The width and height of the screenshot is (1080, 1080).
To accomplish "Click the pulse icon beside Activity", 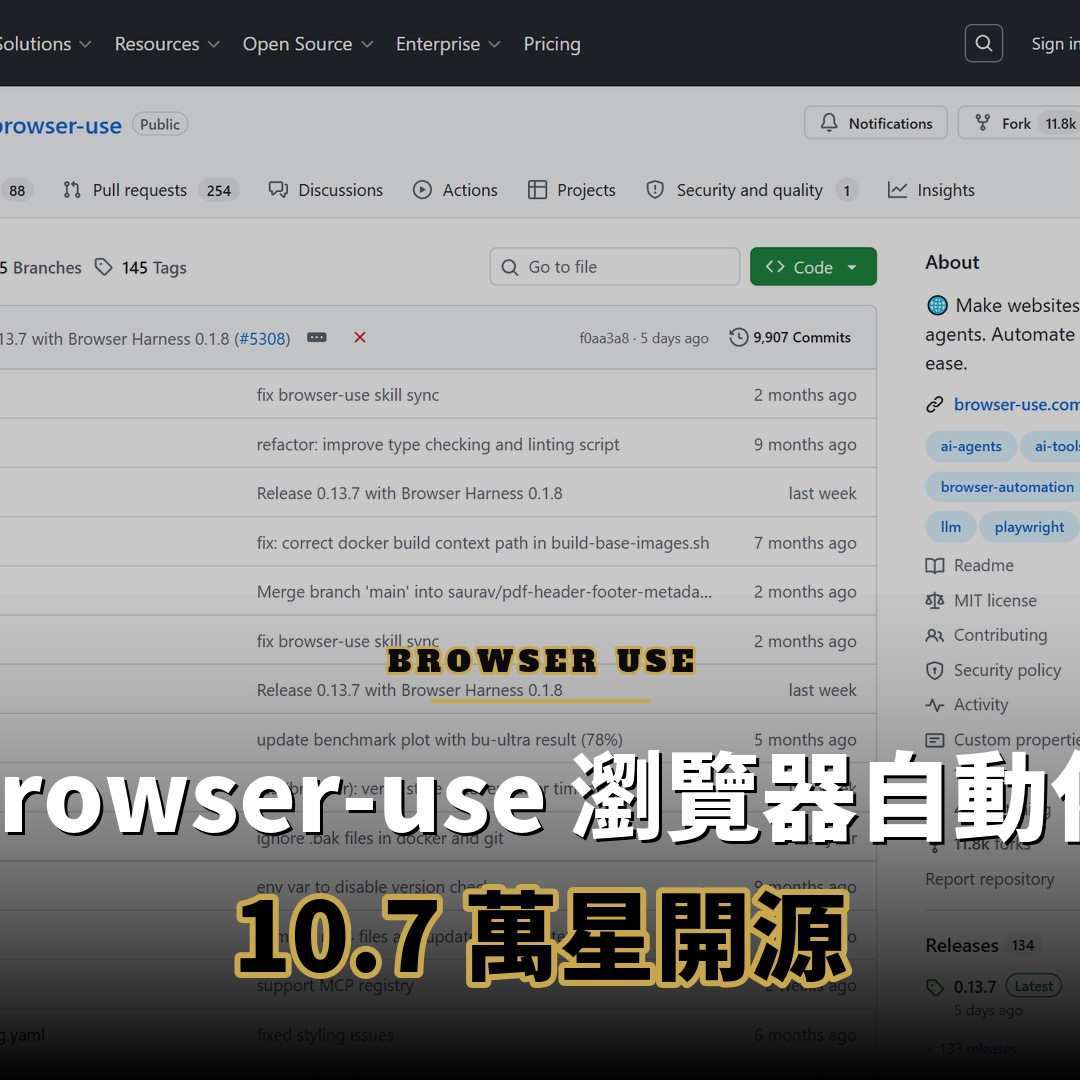I will 935,705.
